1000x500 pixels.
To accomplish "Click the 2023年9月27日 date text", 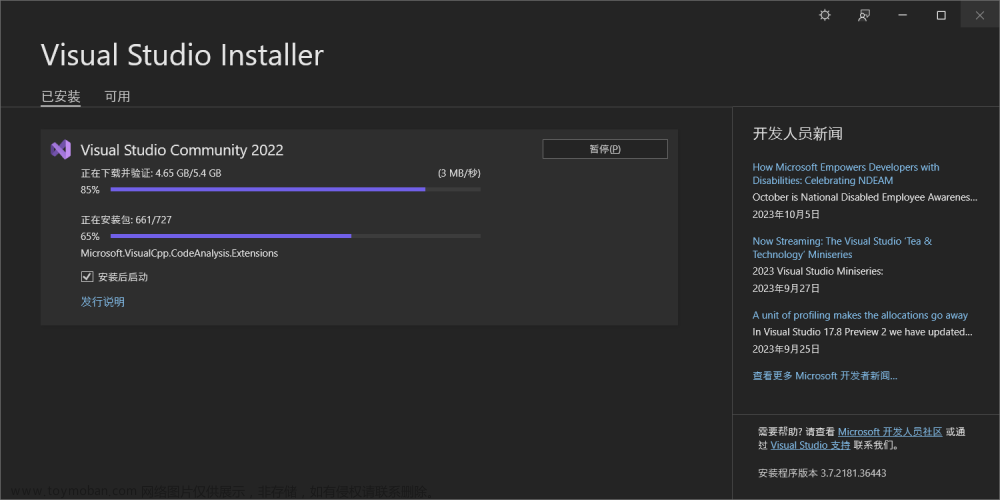I will (x=786, y=288).
